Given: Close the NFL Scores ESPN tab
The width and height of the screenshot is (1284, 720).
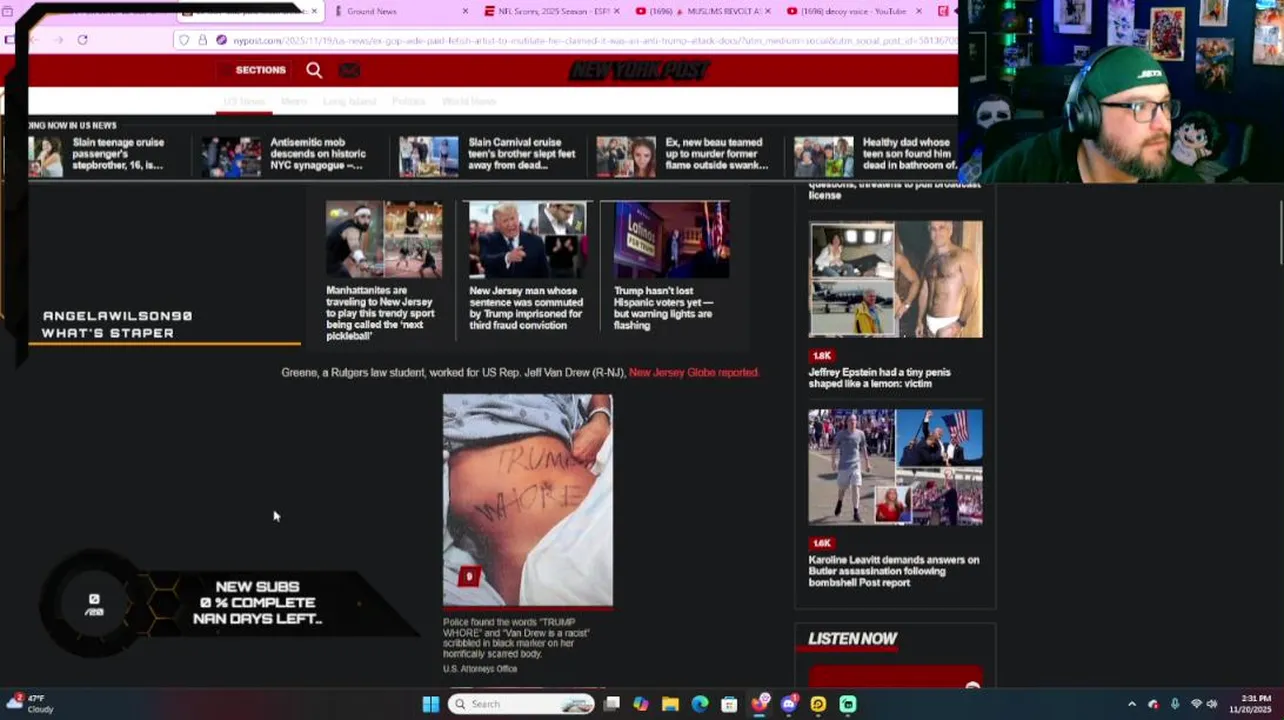Looking at the screenshot, I should (x=617, y=11).
